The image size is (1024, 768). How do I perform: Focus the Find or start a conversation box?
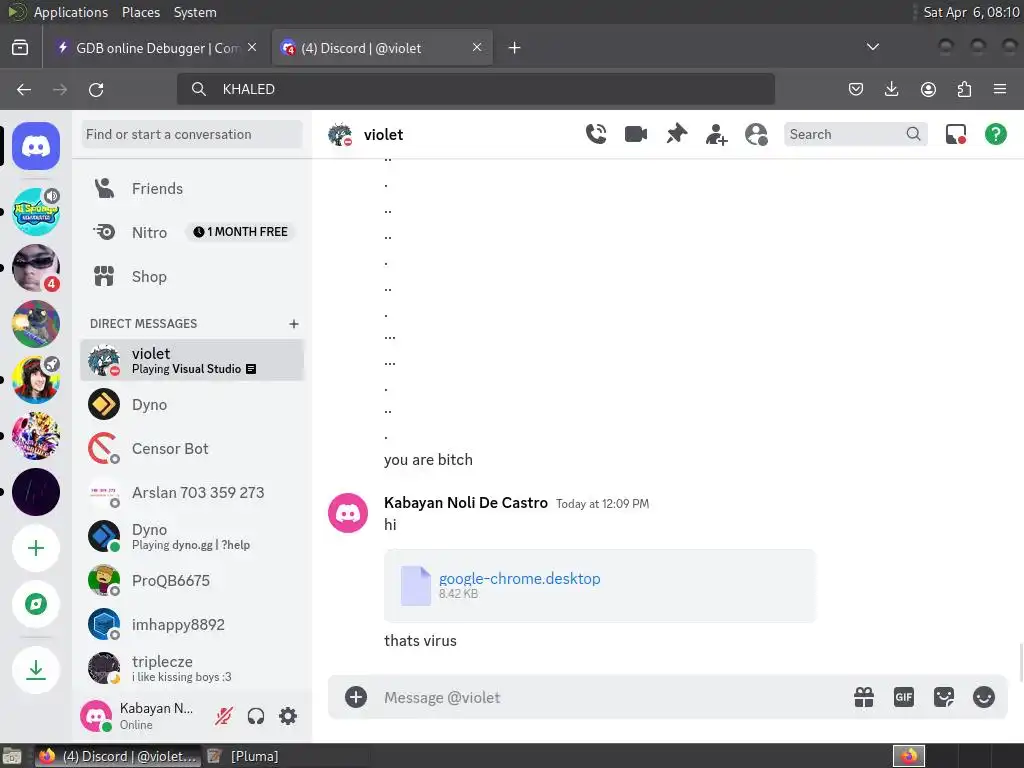point(192,135)
